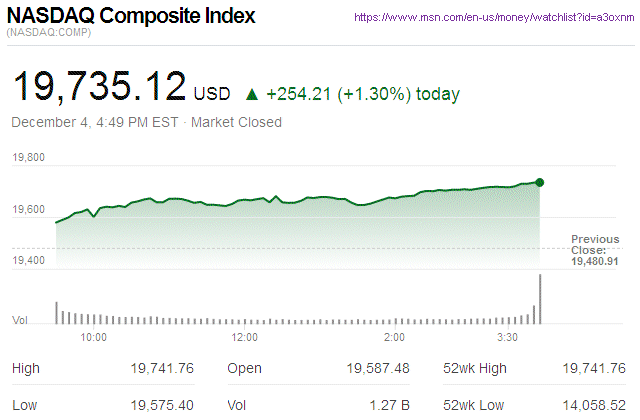Click the +254.21 (+1.30%) today change
The image size is (640, 420).
click(x=363, y=95)
